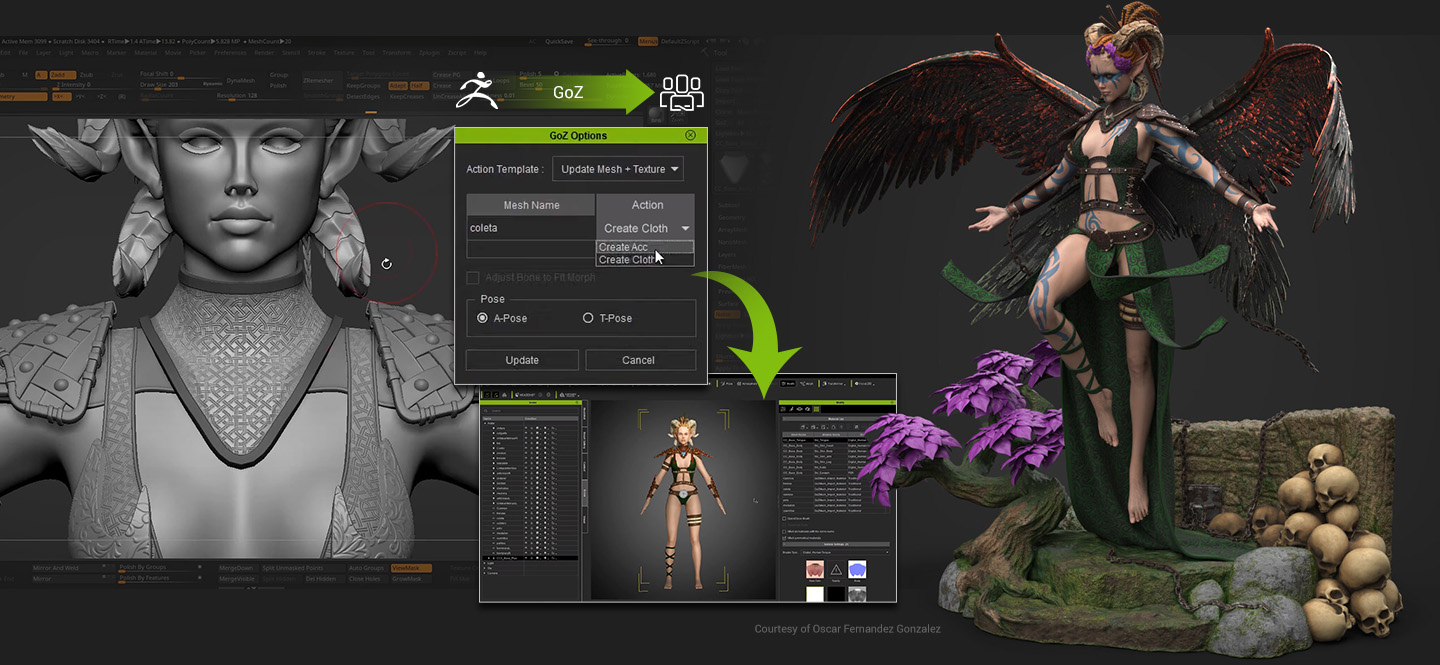Close the GoZ Options dialog

tap(690, 135)
